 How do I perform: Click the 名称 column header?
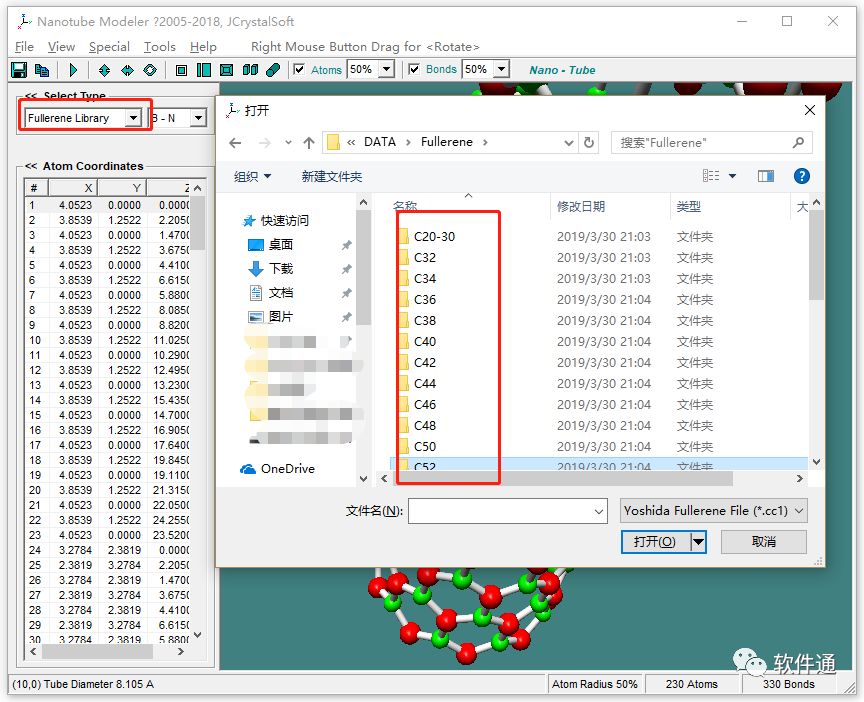pyautogui.click(x=404, y=207)
